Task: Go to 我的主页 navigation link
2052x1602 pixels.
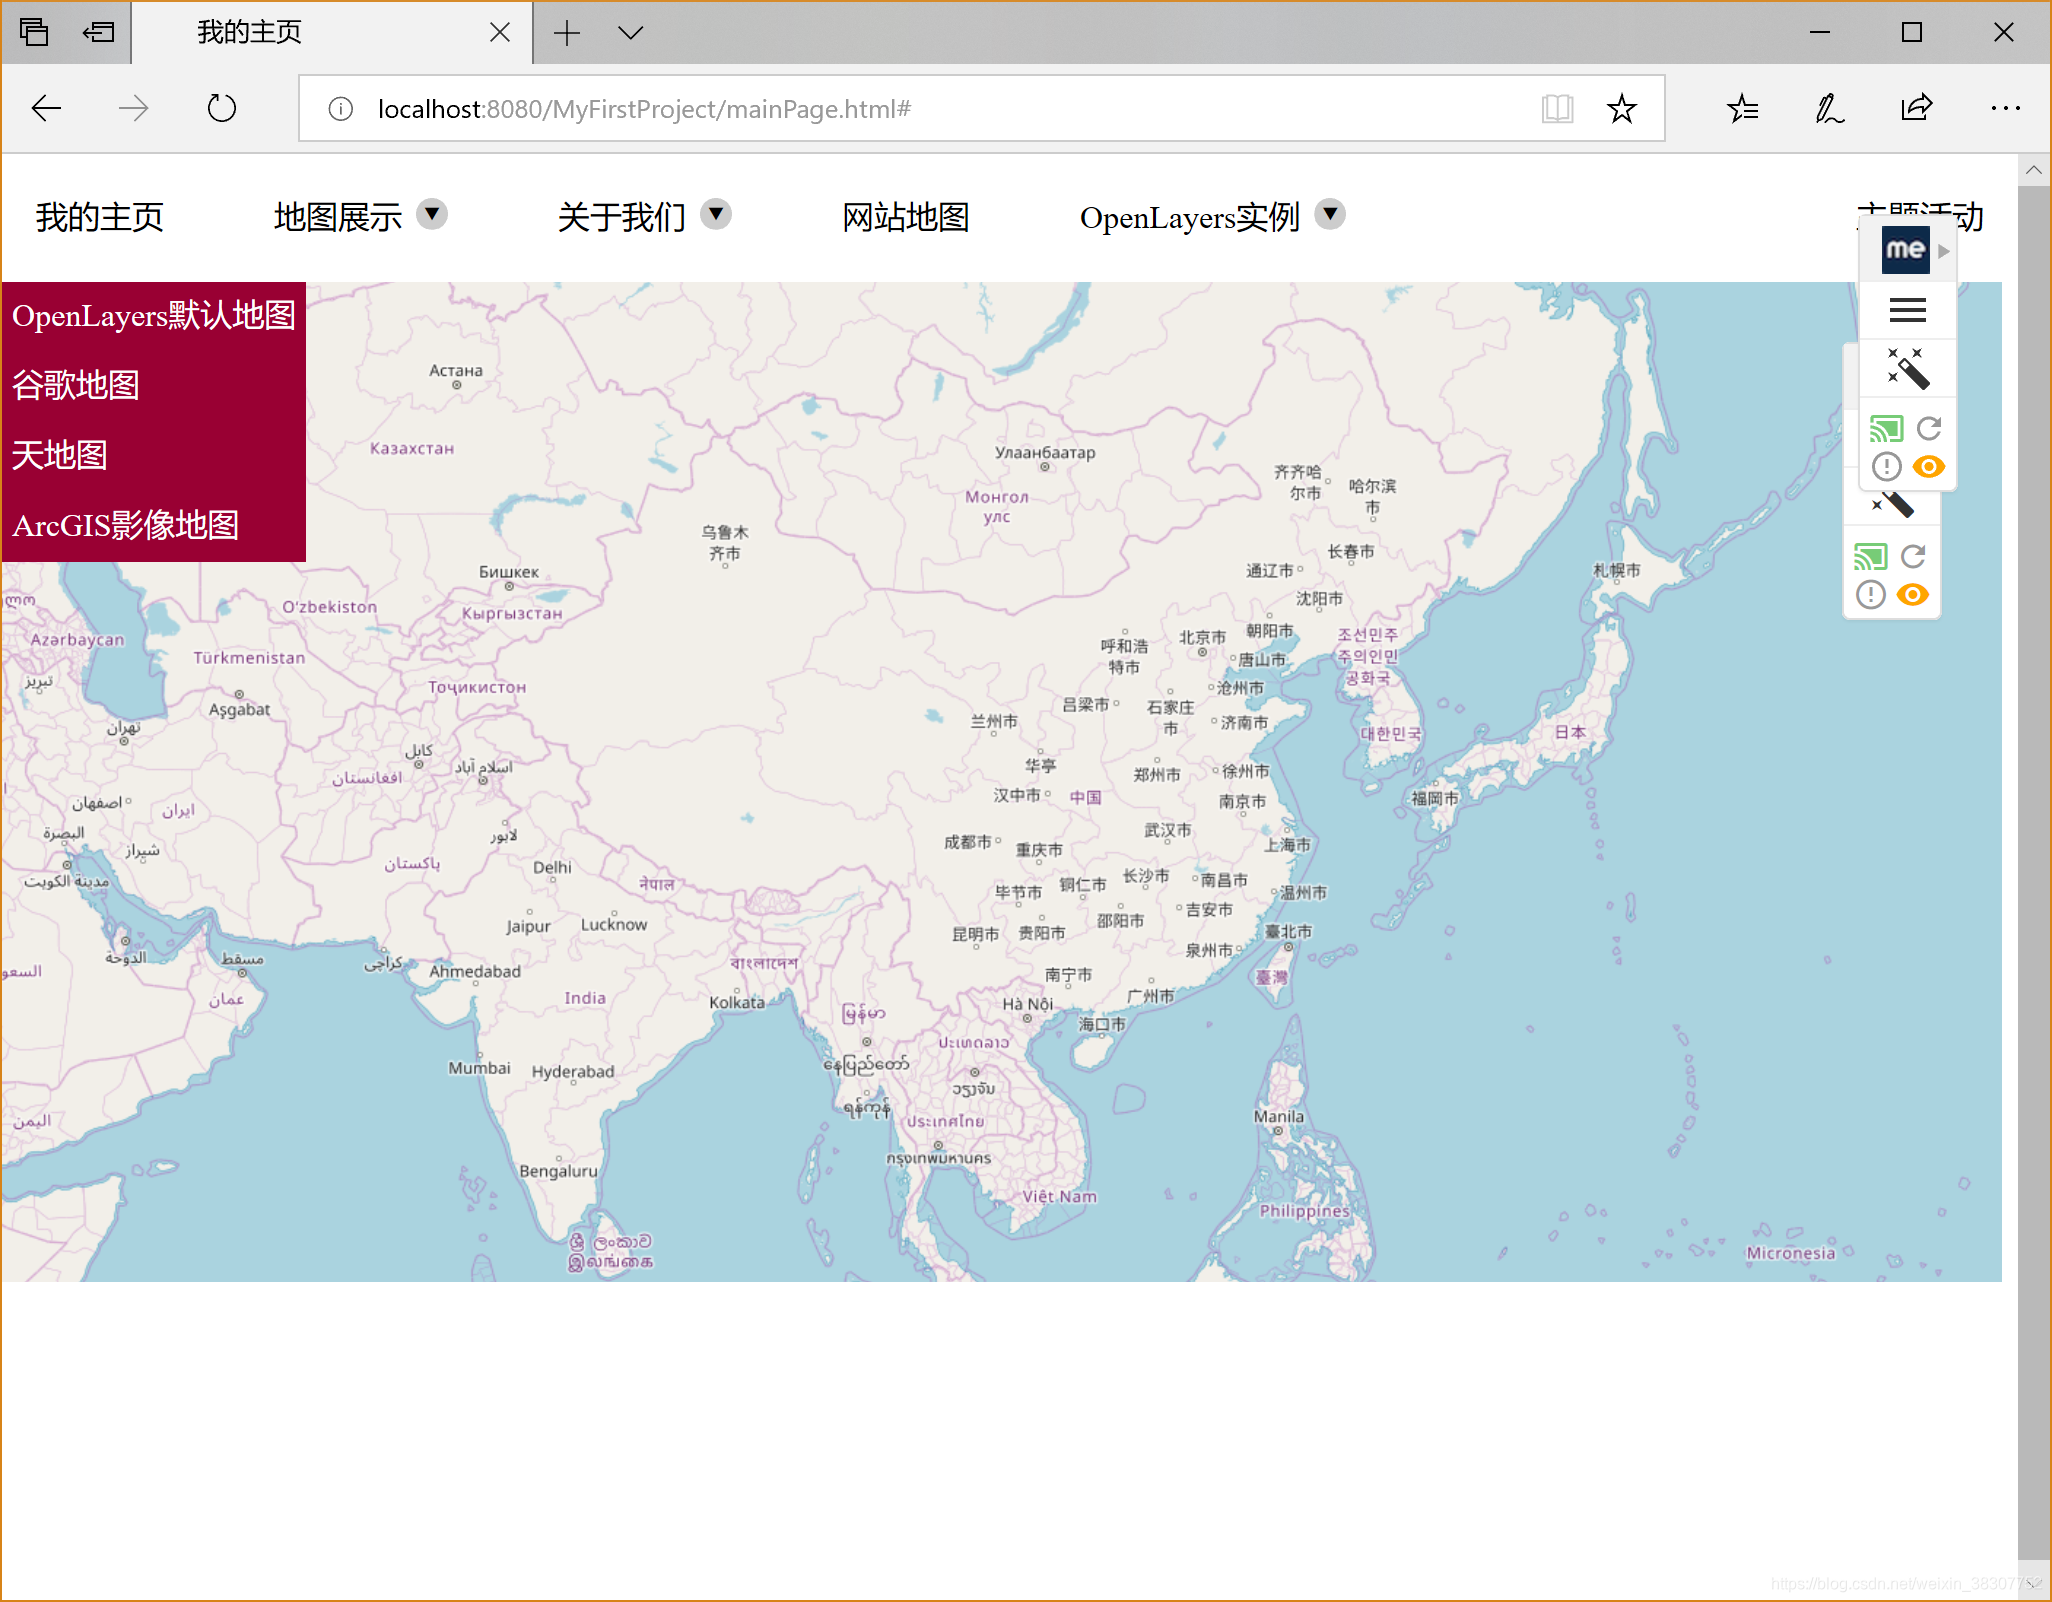Action: pos(99,217)
